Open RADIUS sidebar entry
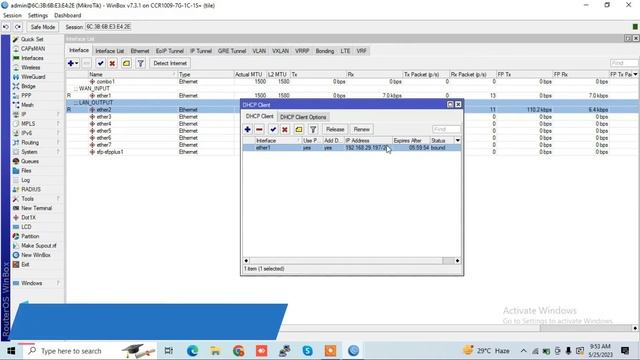Image resolution: width=640 pixels, height=360 pixels. click(x=31, y=189)
